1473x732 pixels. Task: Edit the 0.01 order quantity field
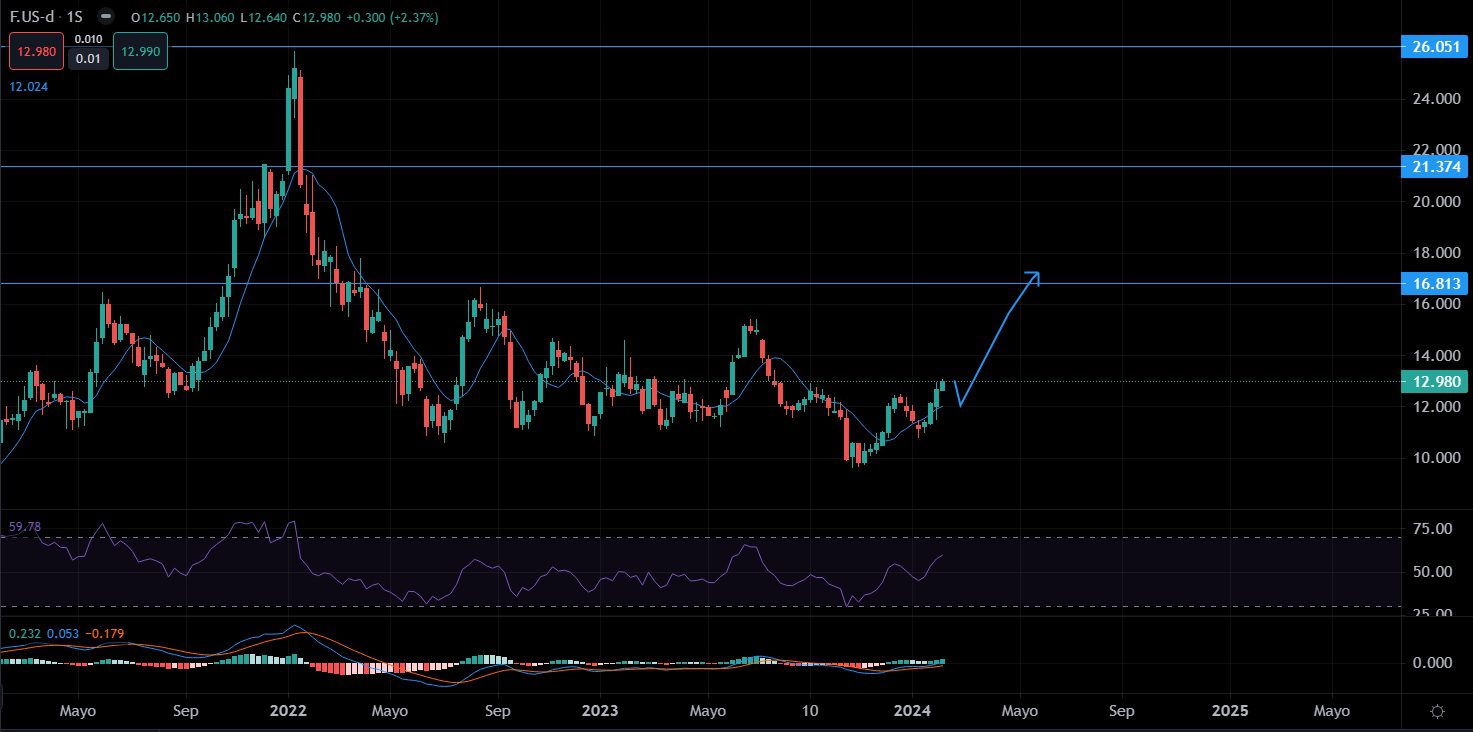coord(88,59)
